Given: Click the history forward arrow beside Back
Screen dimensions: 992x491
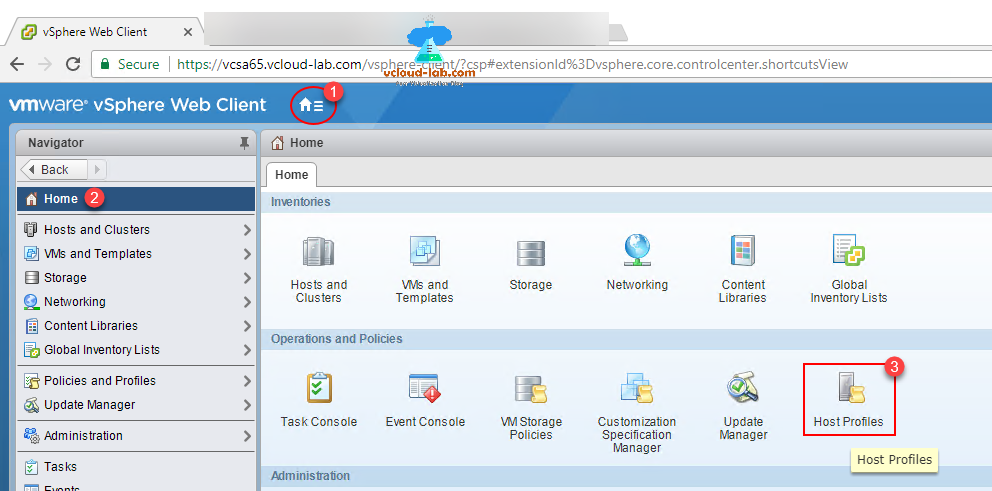Looking at the screenshot, I should 97,170.
